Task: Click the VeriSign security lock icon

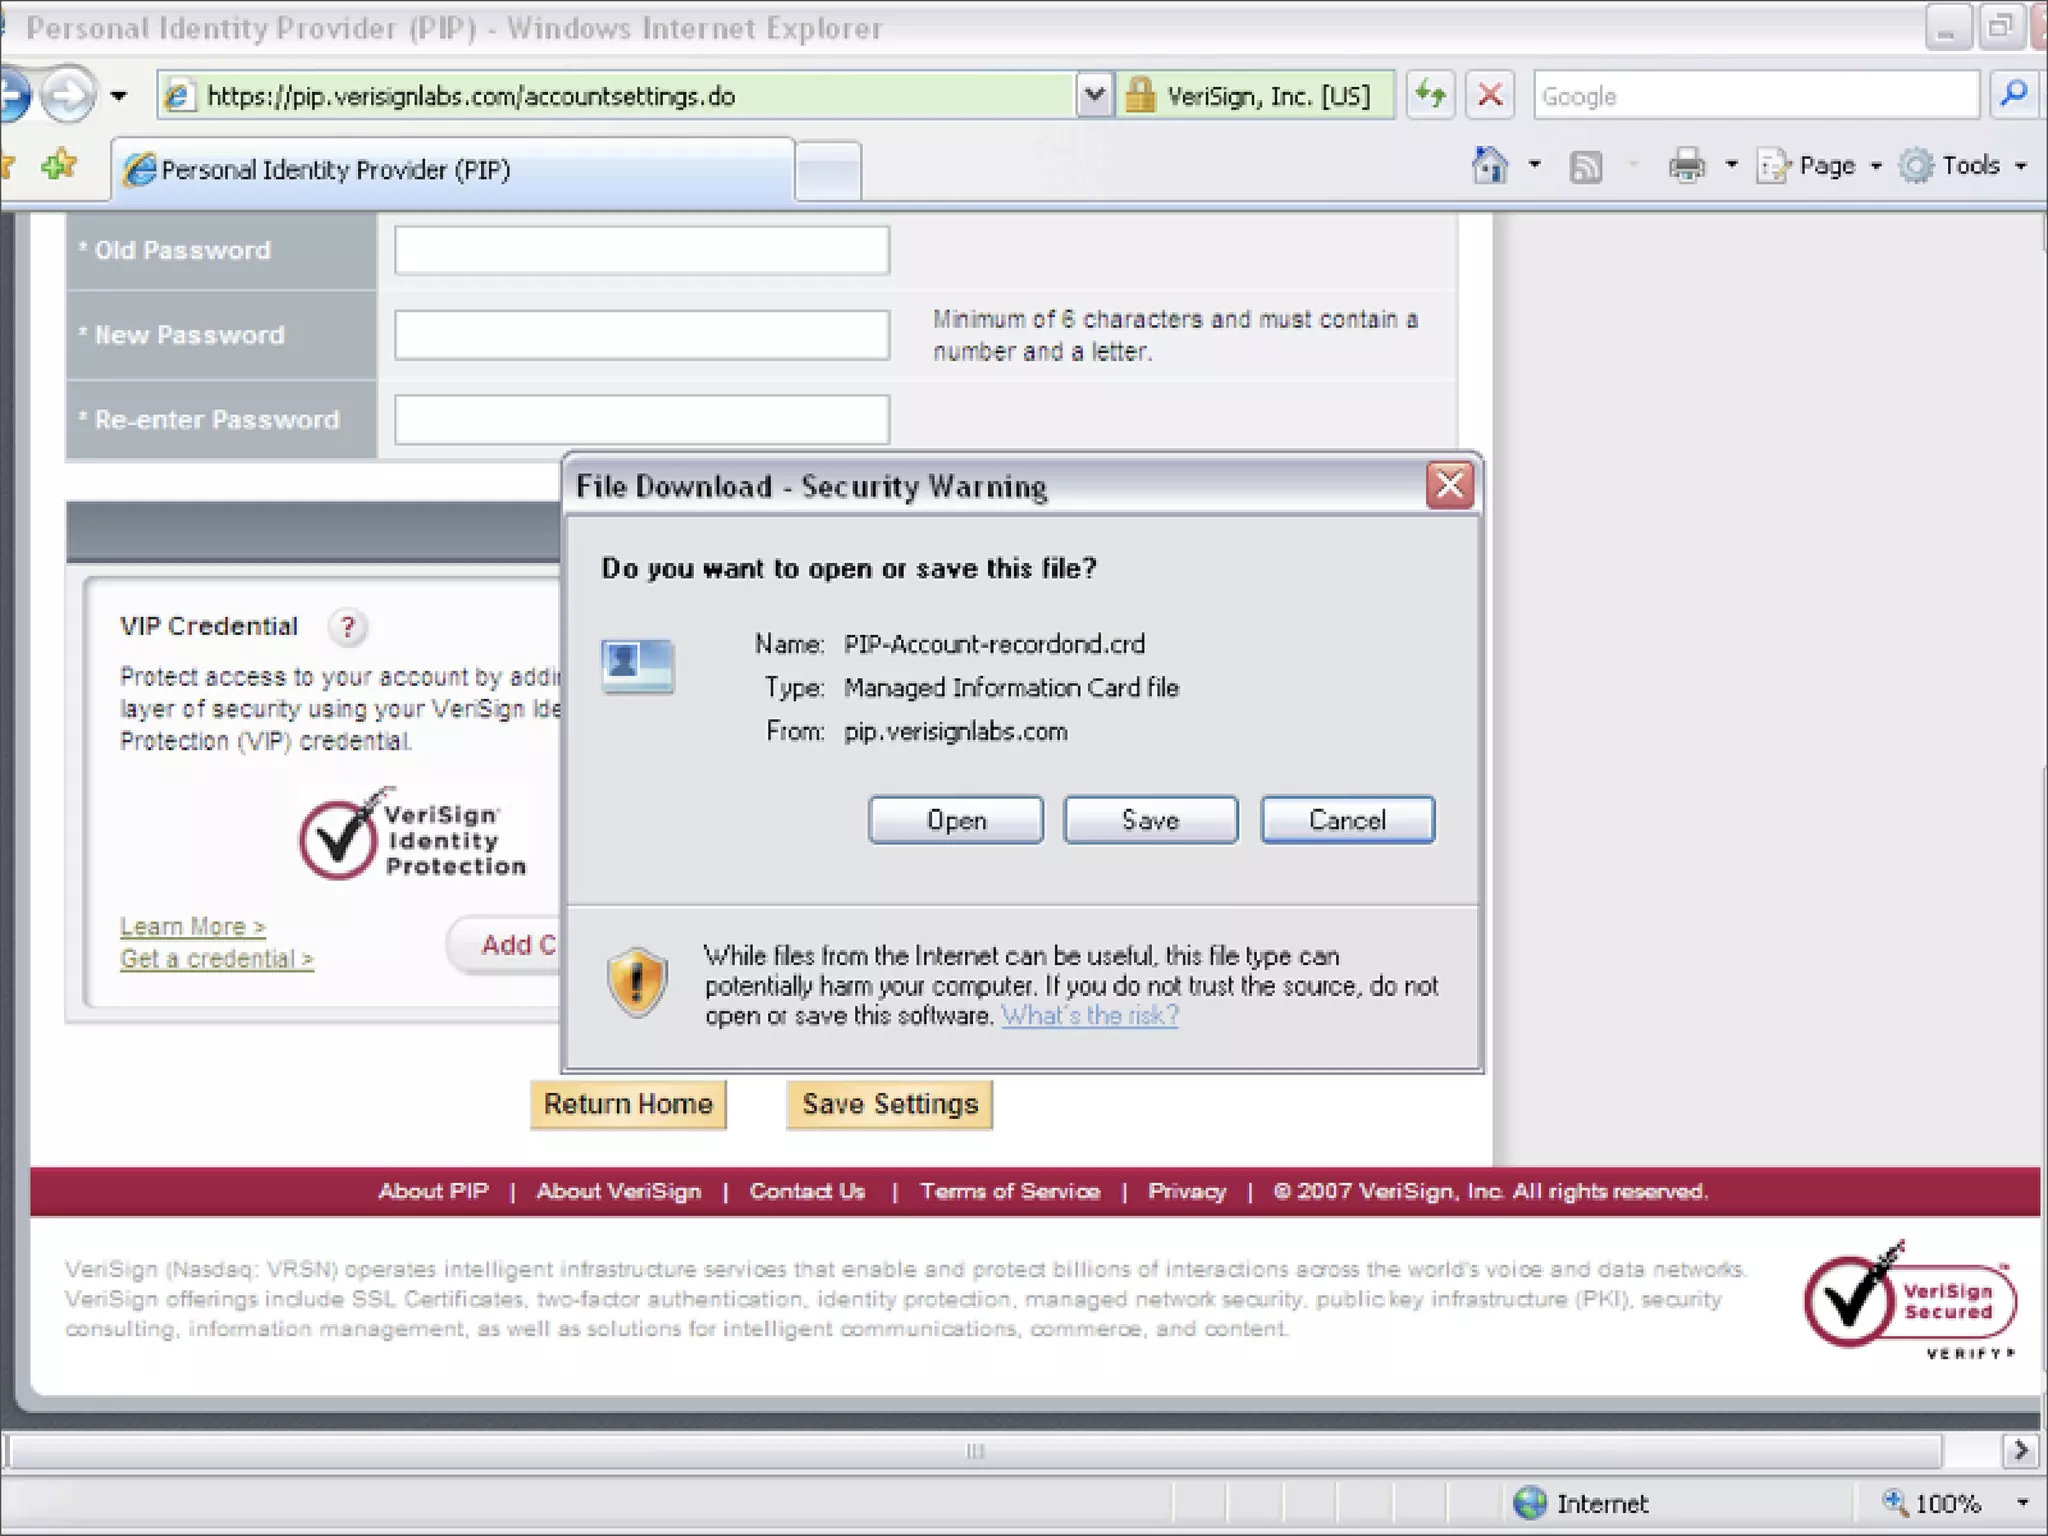Action: 1139,96
